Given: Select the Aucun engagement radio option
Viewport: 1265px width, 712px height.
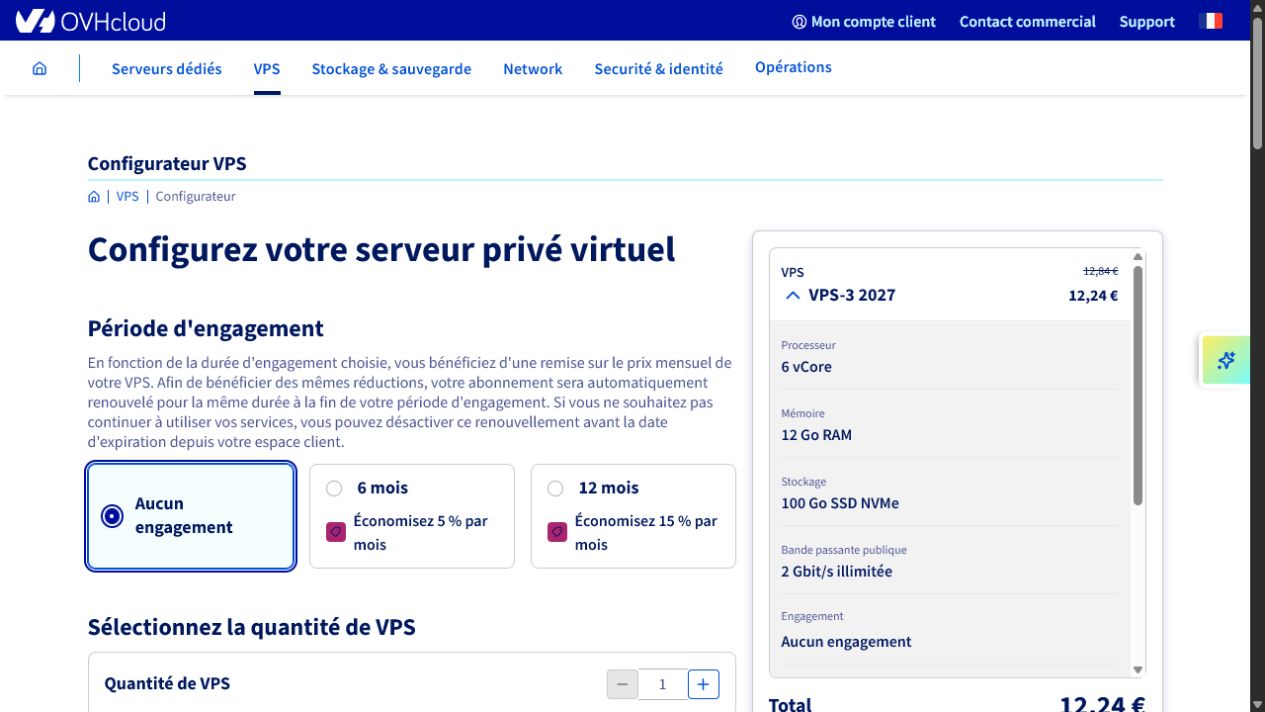Looking at the screenshot, I should point(112,516).
